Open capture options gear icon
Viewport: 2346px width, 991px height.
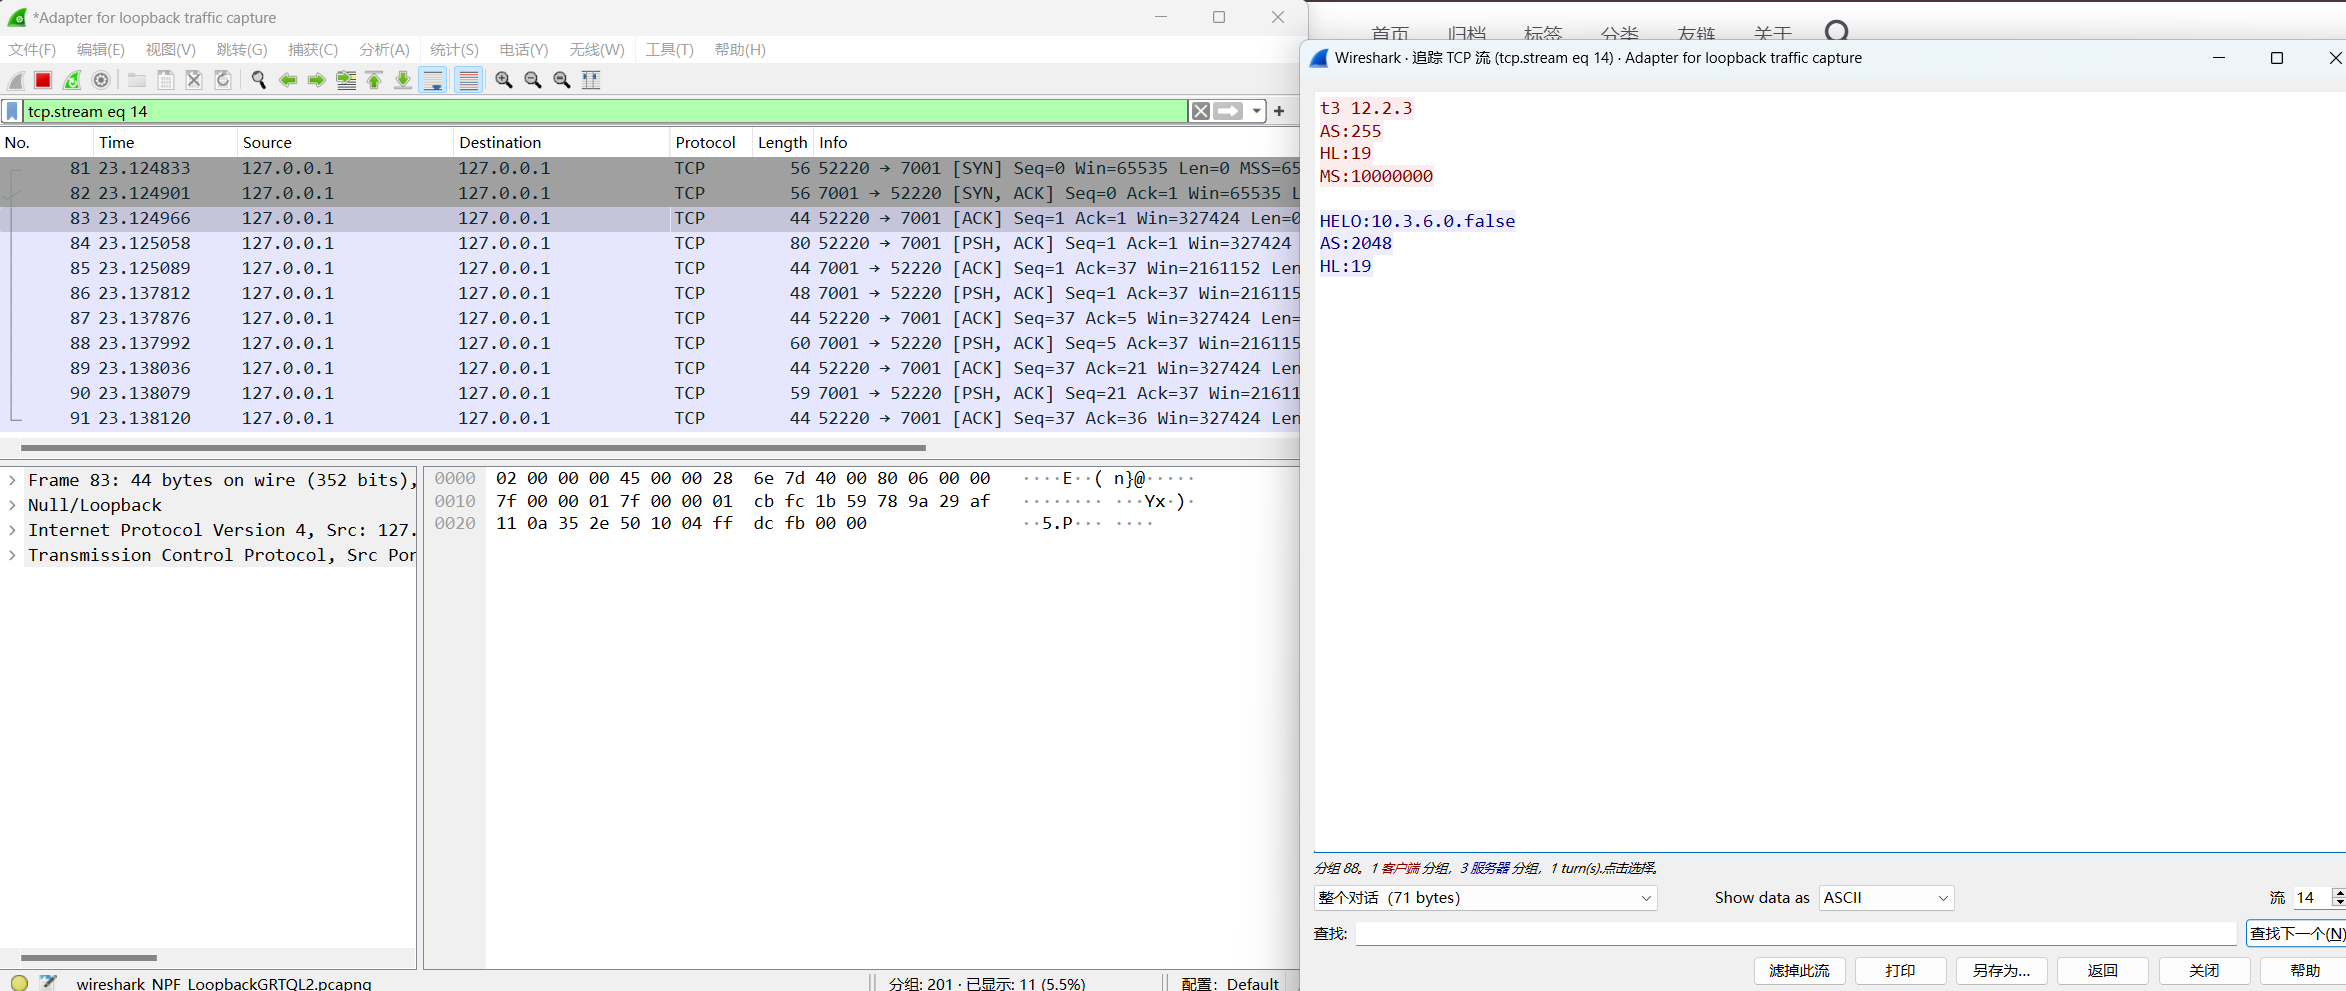pyautogui.click(x=101, y=80)
